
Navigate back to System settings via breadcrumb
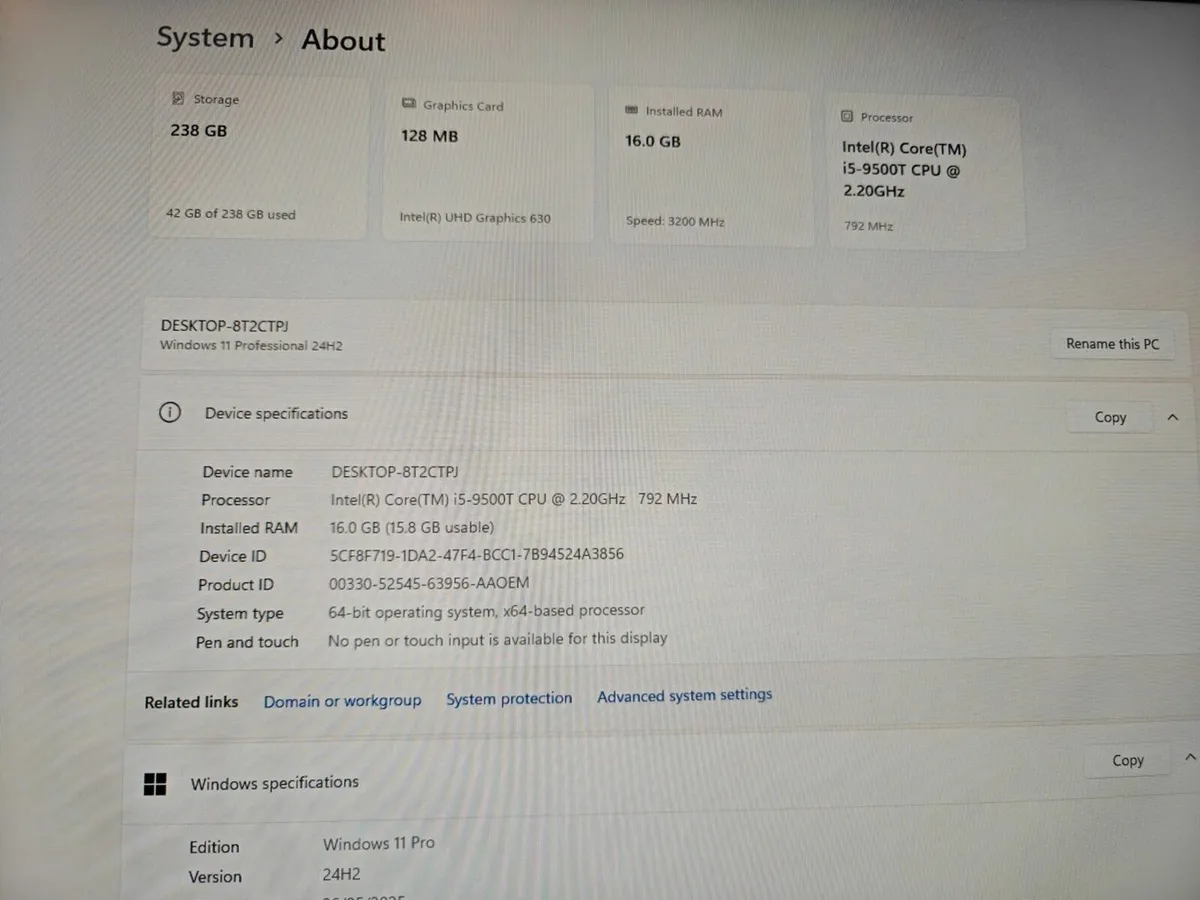[205, 37]
